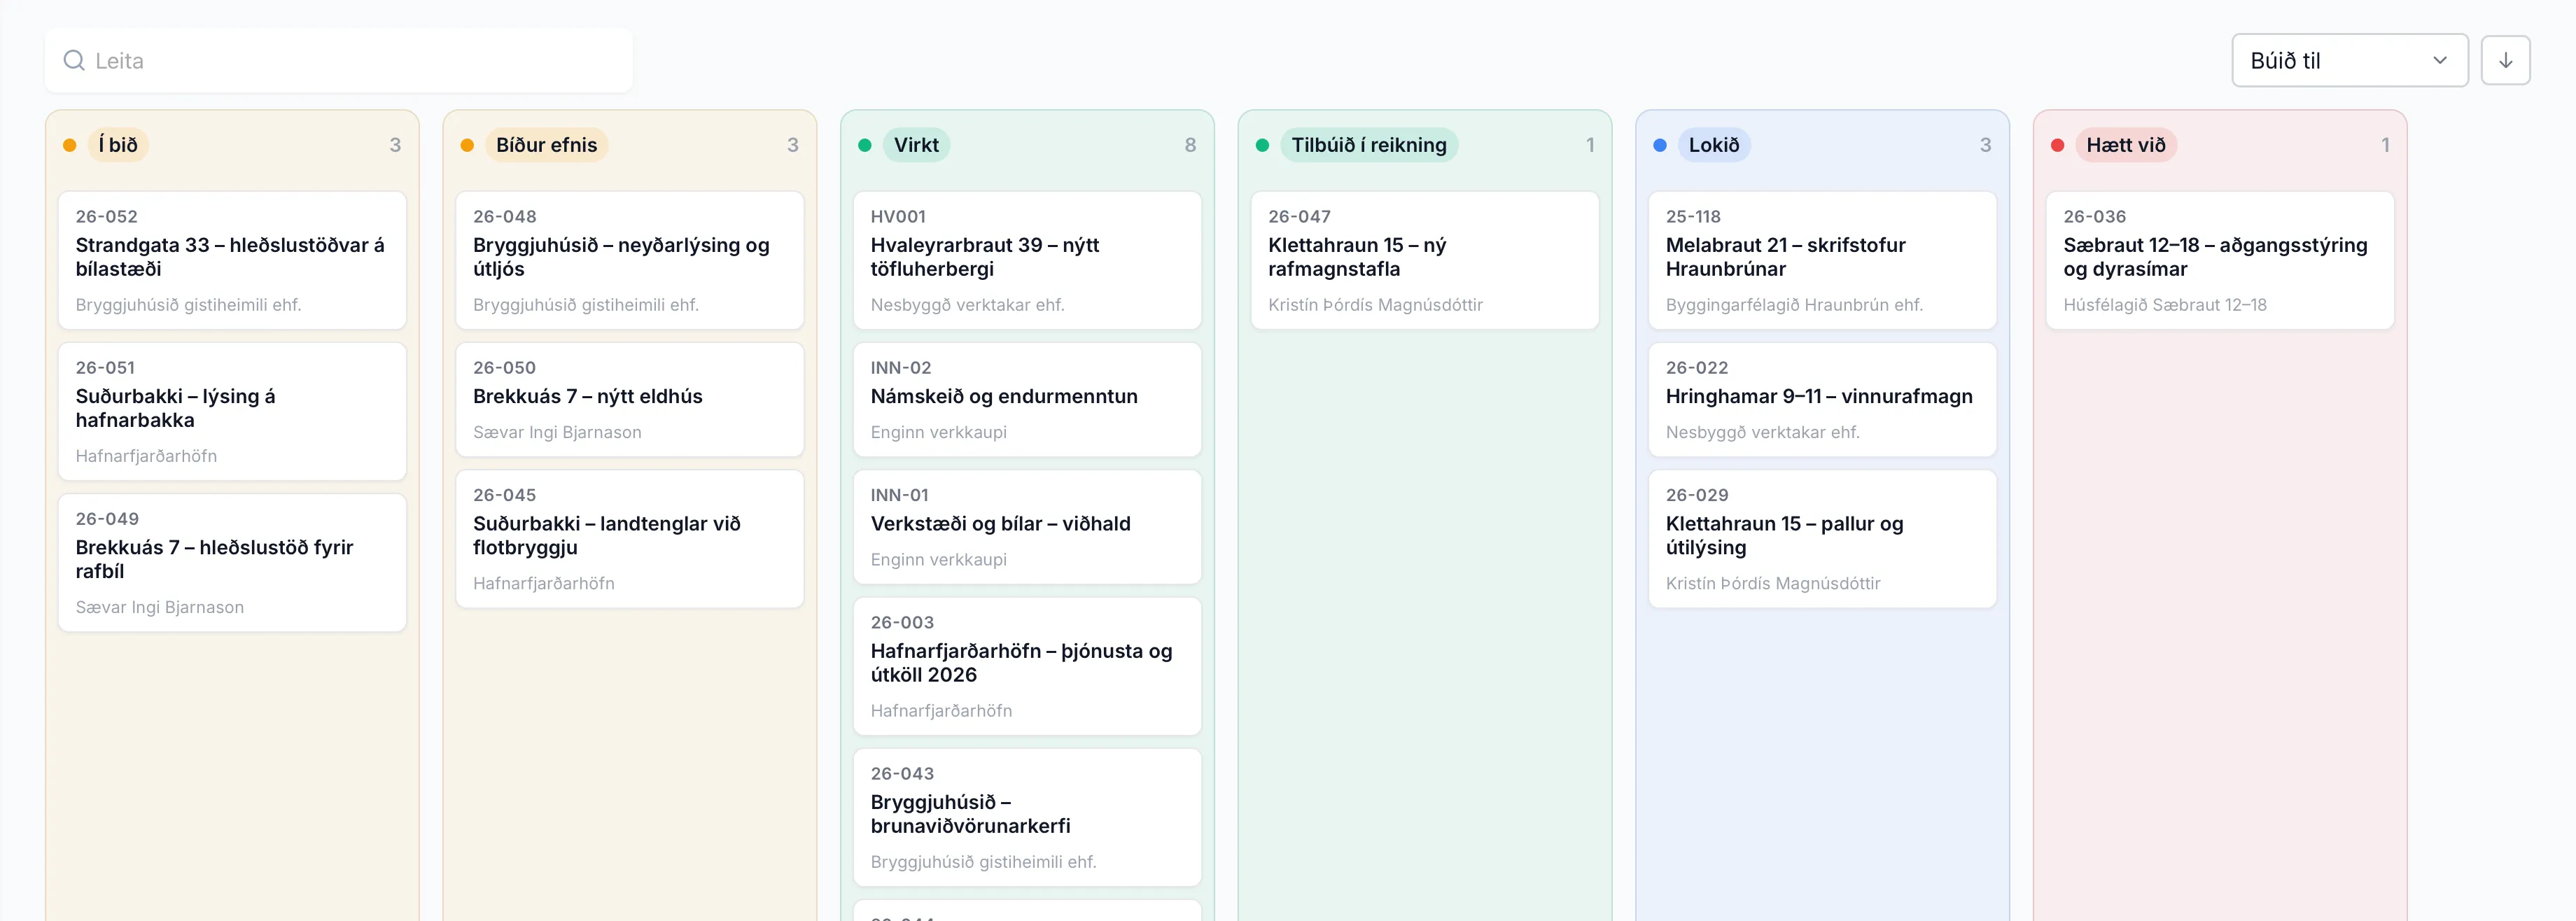Image resolution: width=2576 pixels, height=921 pixels.
Task: Open card HV001 Hvaleyrarbraut 39
Action: tap(1027, 260)
